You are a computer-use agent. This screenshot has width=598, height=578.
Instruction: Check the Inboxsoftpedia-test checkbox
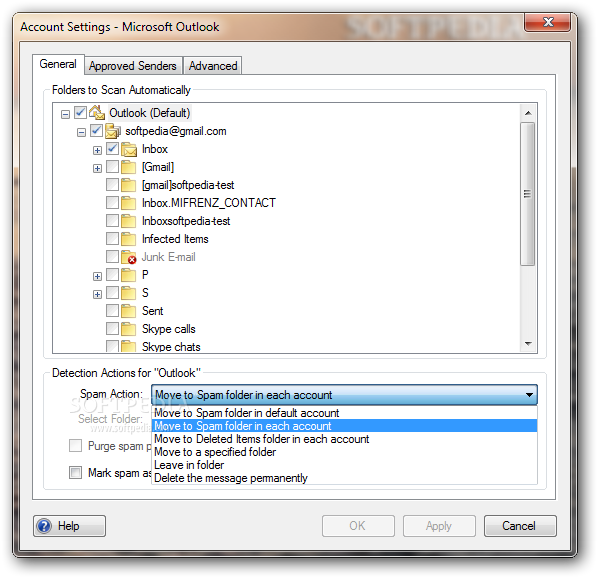[x=113, y=220]
